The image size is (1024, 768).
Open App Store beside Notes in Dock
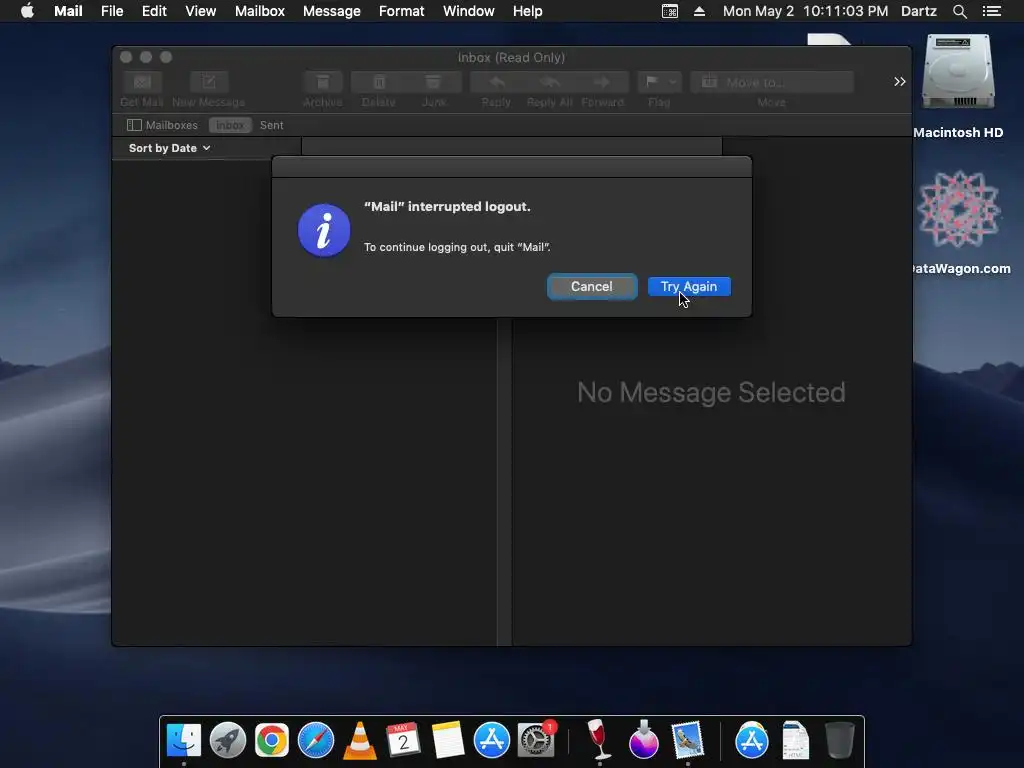(492, 740)
